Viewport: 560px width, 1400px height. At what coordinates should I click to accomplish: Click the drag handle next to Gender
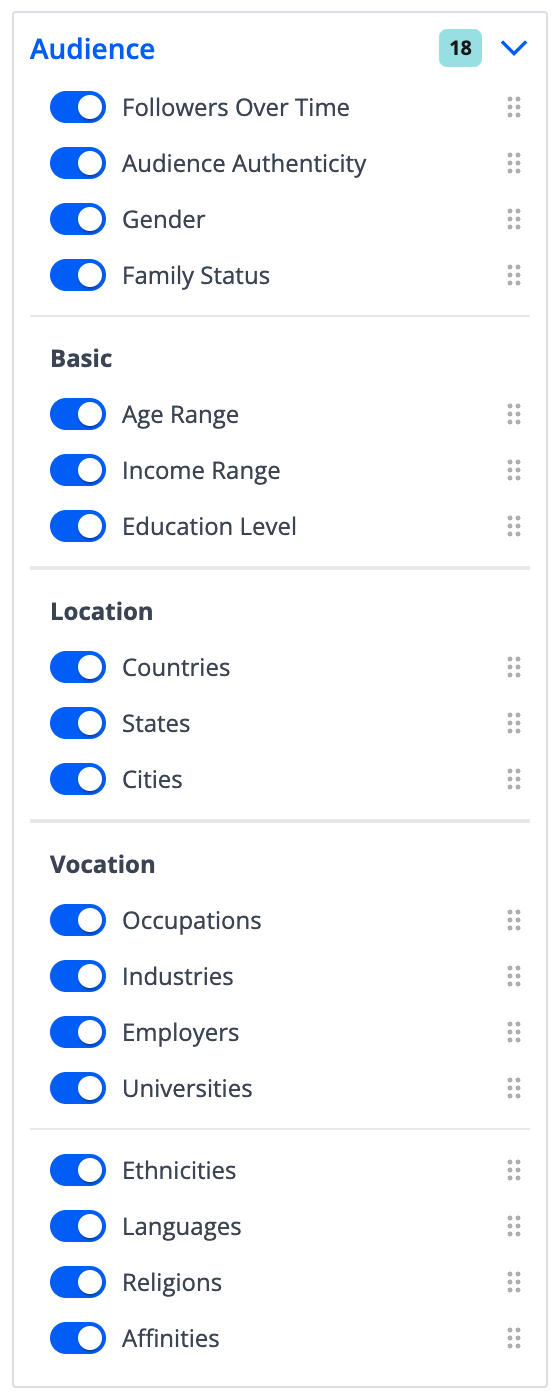pos(514,220)
